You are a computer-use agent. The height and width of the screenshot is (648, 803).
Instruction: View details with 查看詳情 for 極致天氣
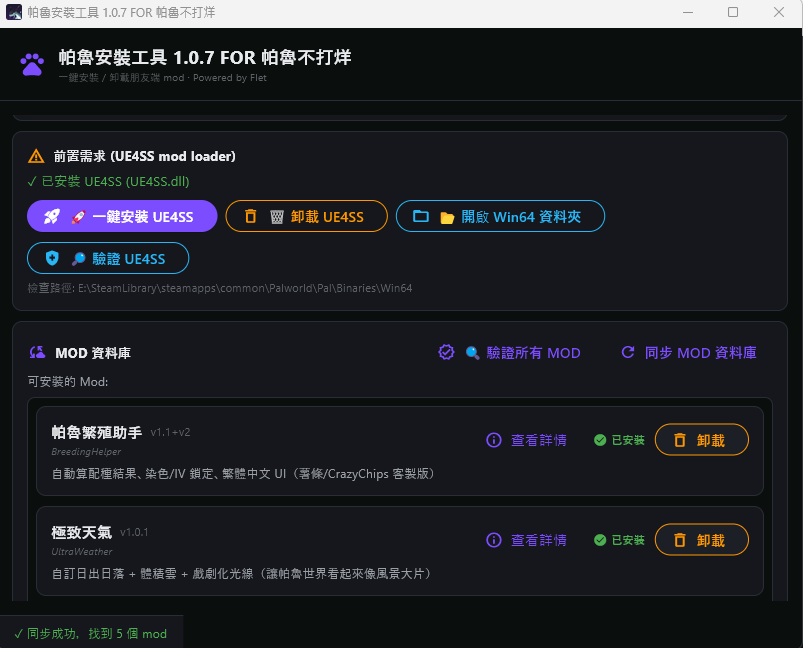click(526, 539)
